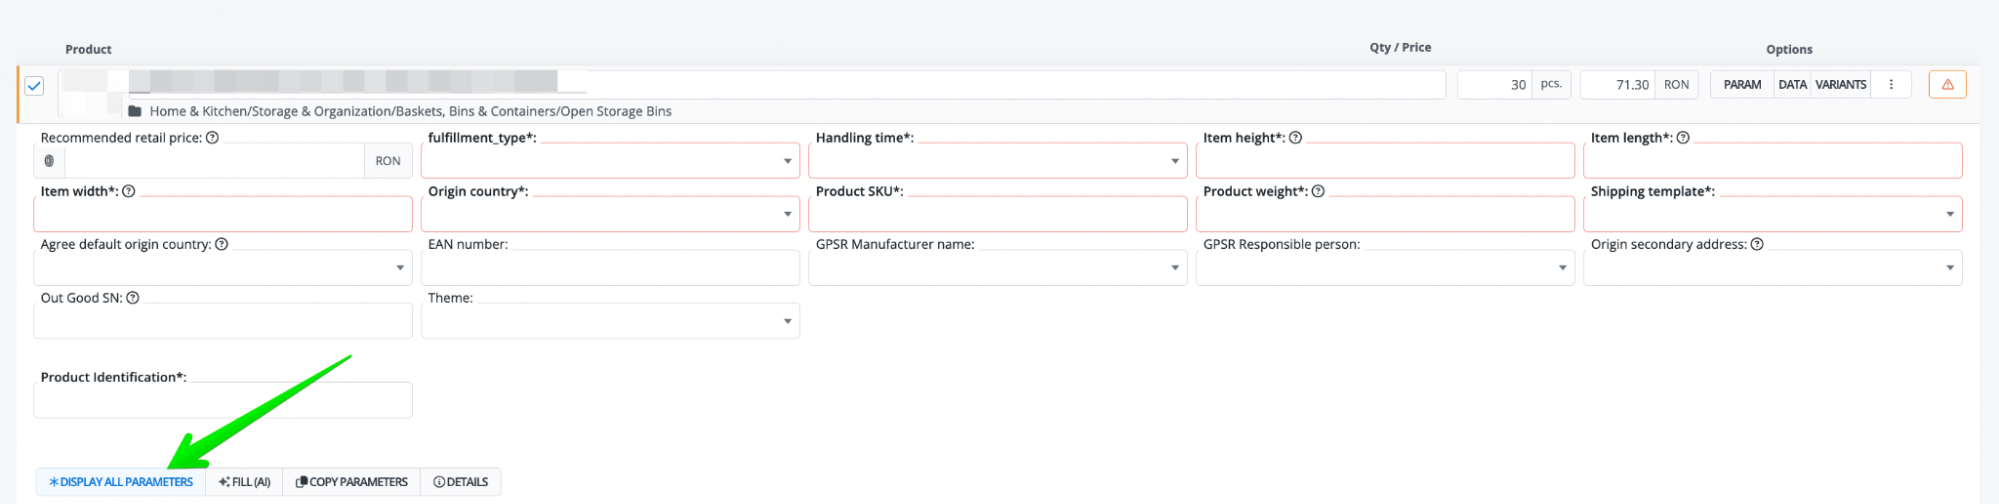Click help icon beside Origin secondary address
1999x504 pixels.
point(1757,244)
